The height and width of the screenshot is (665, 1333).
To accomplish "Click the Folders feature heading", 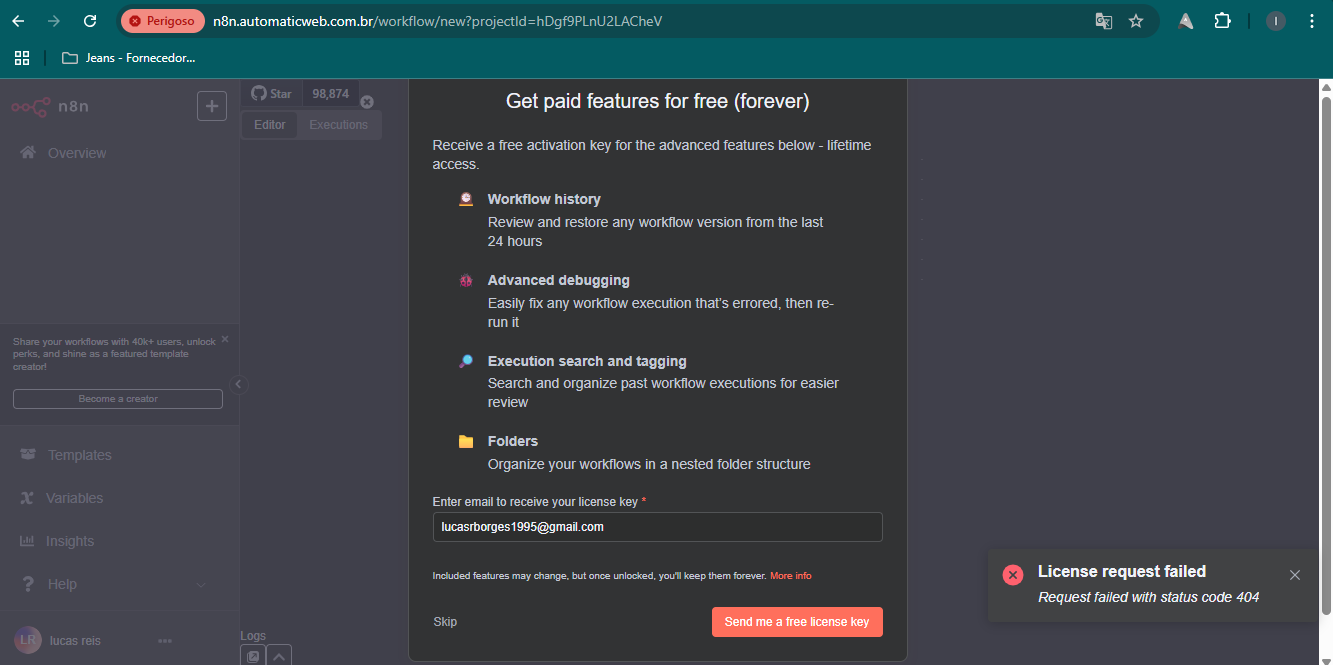I will pyautogui.click(x=513, y=441).
